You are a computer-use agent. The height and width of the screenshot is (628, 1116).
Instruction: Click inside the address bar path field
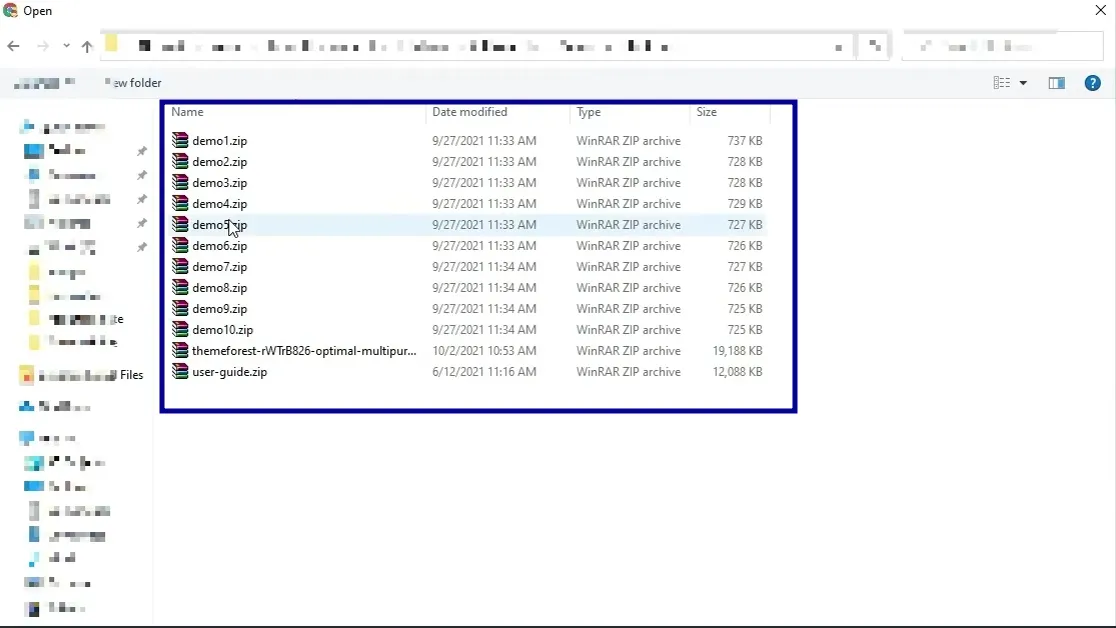coord(477,46)
